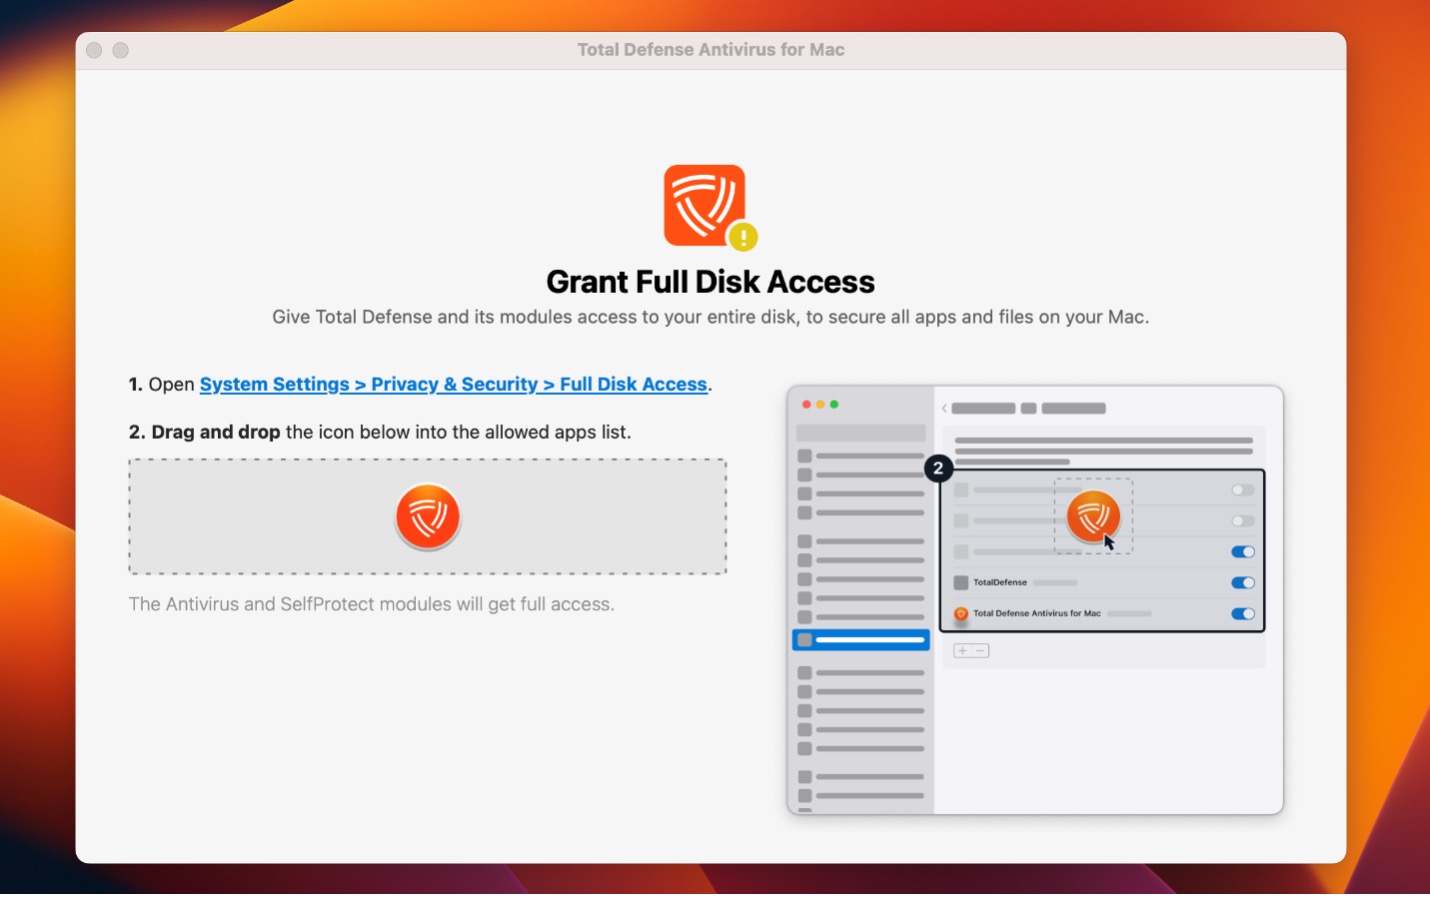
Task: Click text about Antivirus and SelfProtect modules
Action: click(x=371, y=604)
